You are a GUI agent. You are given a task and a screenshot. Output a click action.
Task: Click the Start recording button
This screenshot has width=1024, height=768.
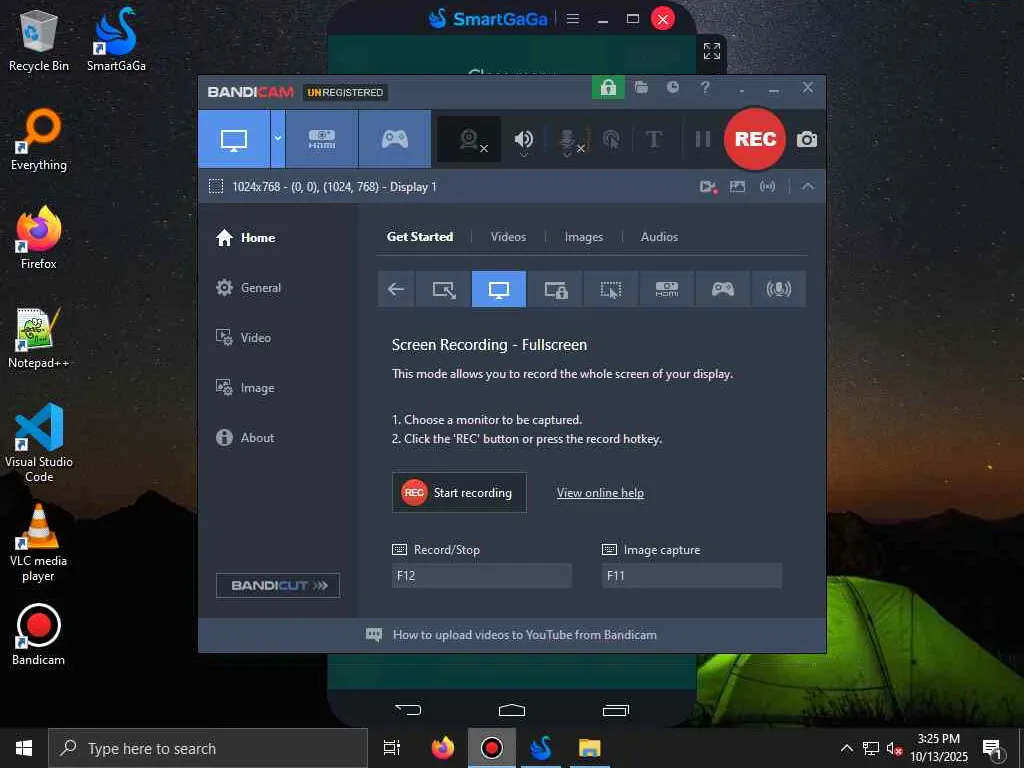[x=459, y=492]
